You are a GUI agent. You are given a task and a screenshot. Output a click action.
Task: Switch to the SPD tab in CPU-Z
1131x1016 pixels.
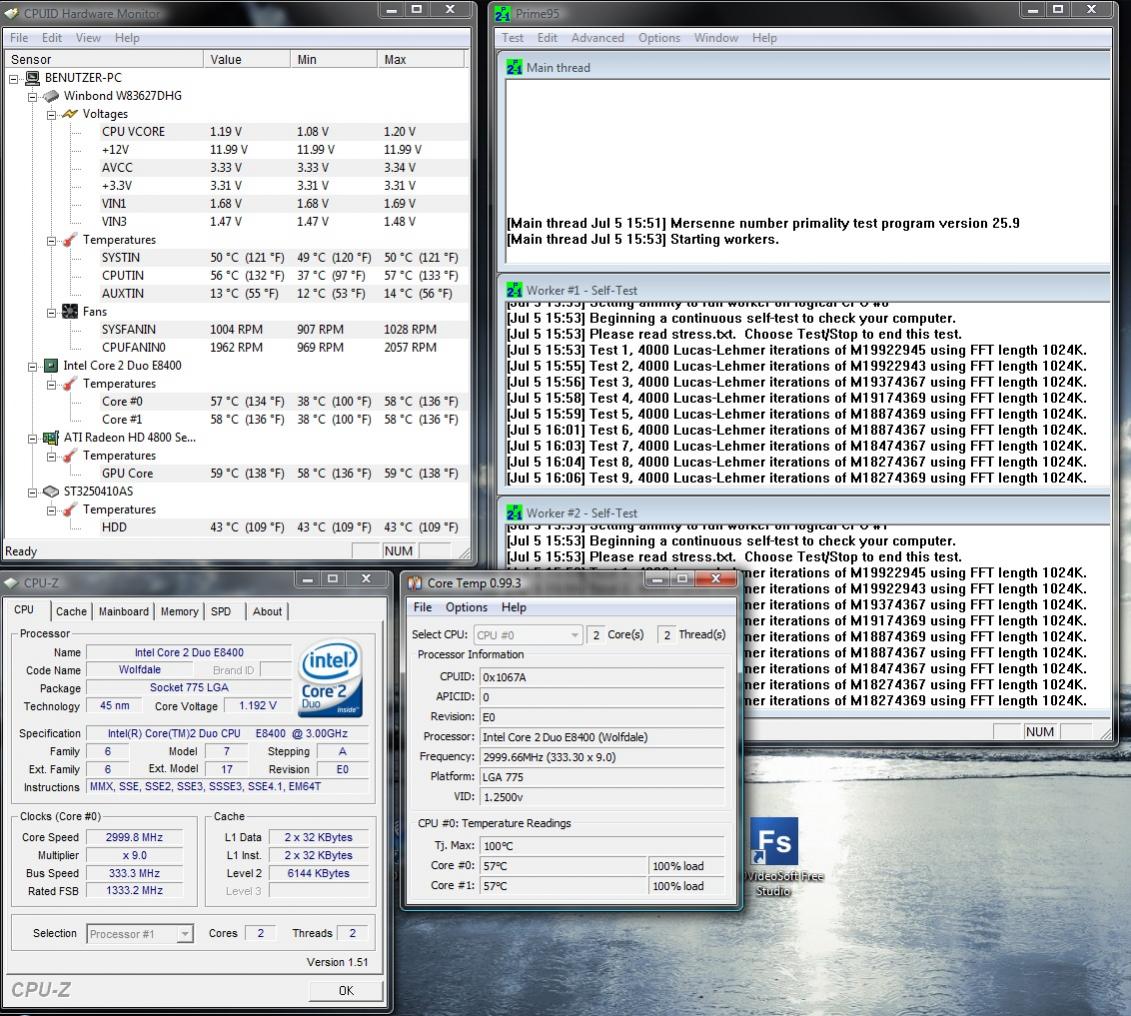pos(221,611)
